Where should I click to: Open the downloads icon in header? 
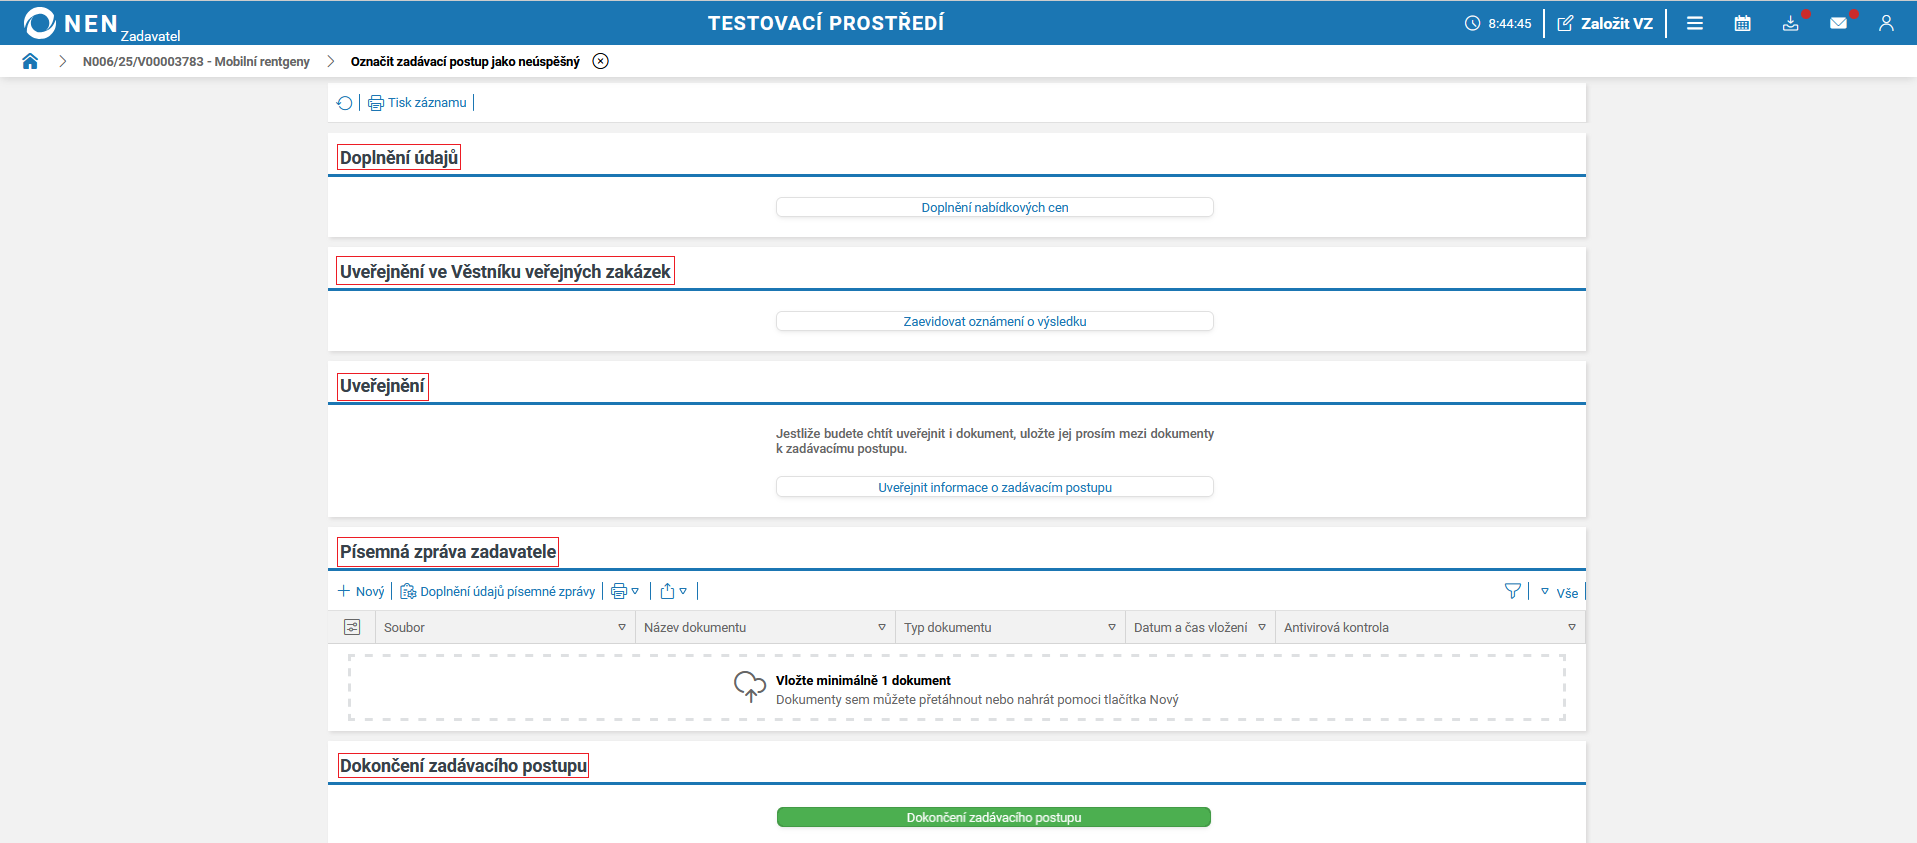pos(1791,23)
